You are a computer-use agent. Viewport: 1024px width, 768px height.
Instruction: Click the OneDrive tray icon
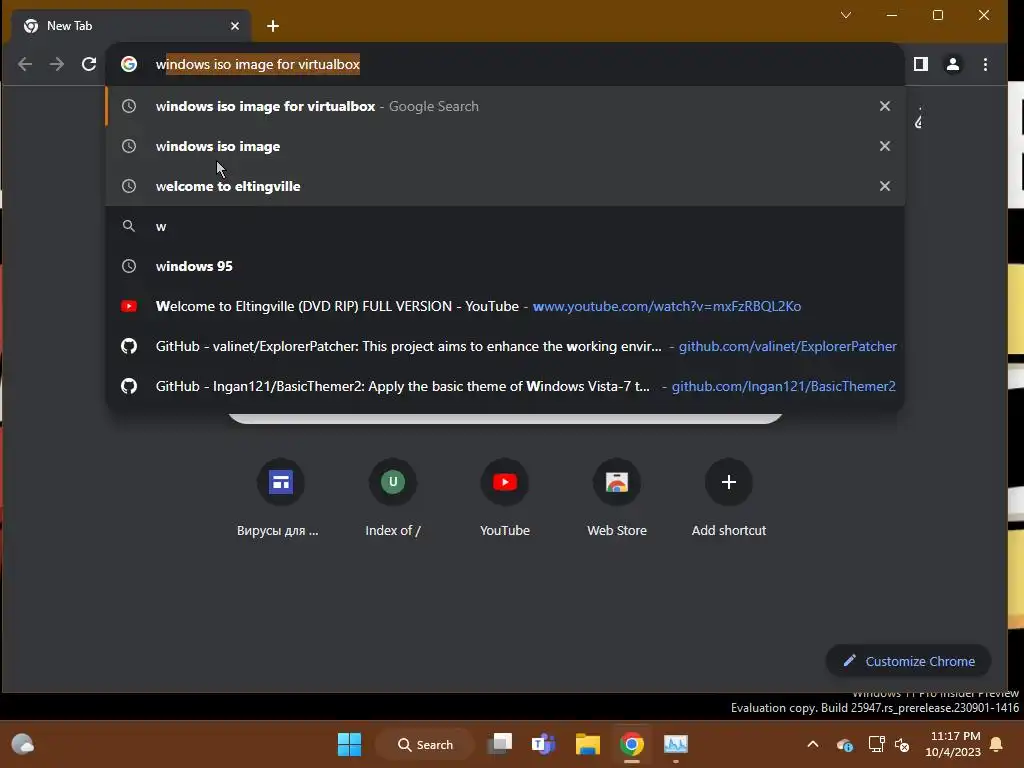click(844, 744)
